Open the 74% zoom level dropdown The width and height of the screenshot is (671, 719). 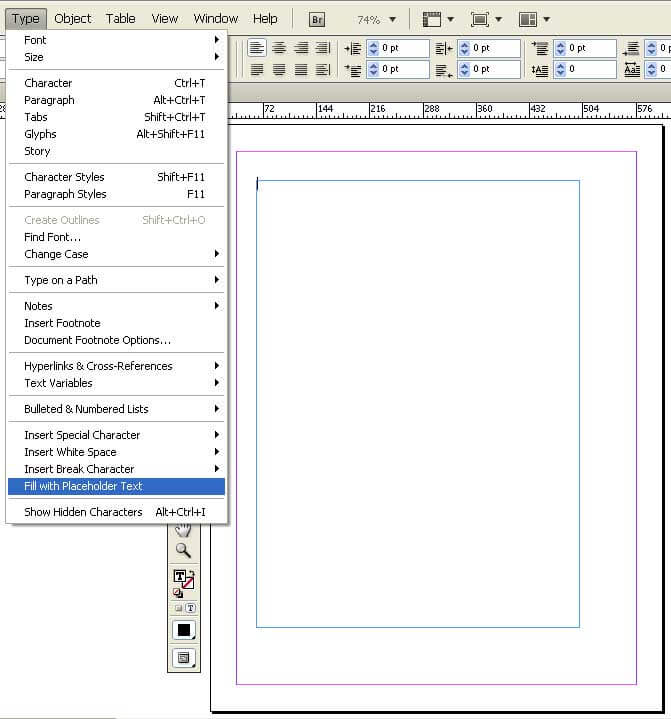pos(393,20)
